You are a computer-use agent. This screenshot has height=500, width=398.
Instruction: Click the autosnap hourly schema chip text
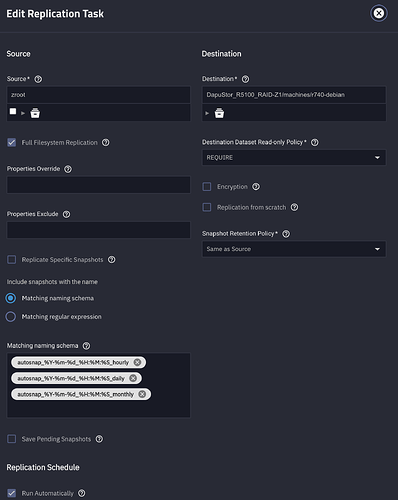coord(73,362)
